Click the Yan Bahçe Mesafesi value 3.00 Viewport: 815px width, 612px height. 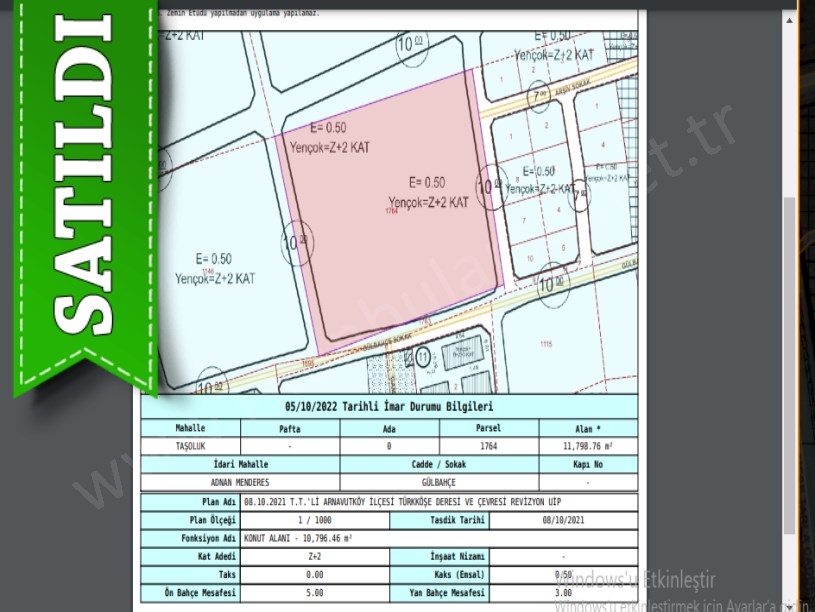pos(562,593)
